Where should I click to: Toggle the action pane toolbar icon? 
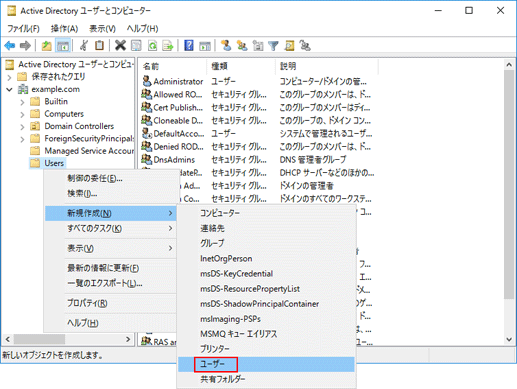pos(205,45)
